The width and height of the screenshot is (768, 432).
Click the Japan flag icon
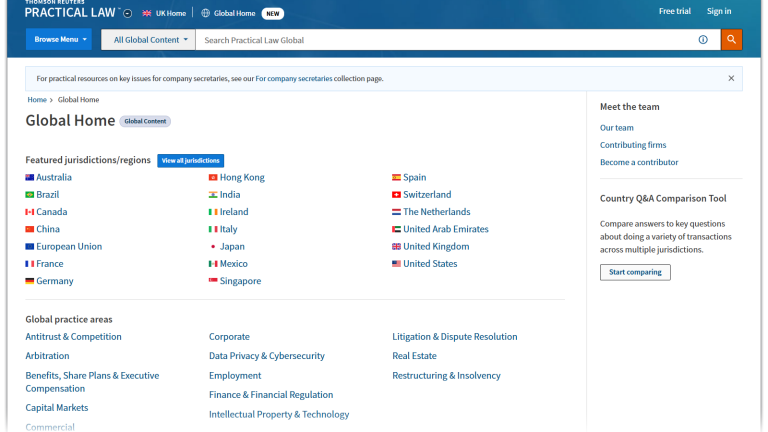tap(213, 247)
